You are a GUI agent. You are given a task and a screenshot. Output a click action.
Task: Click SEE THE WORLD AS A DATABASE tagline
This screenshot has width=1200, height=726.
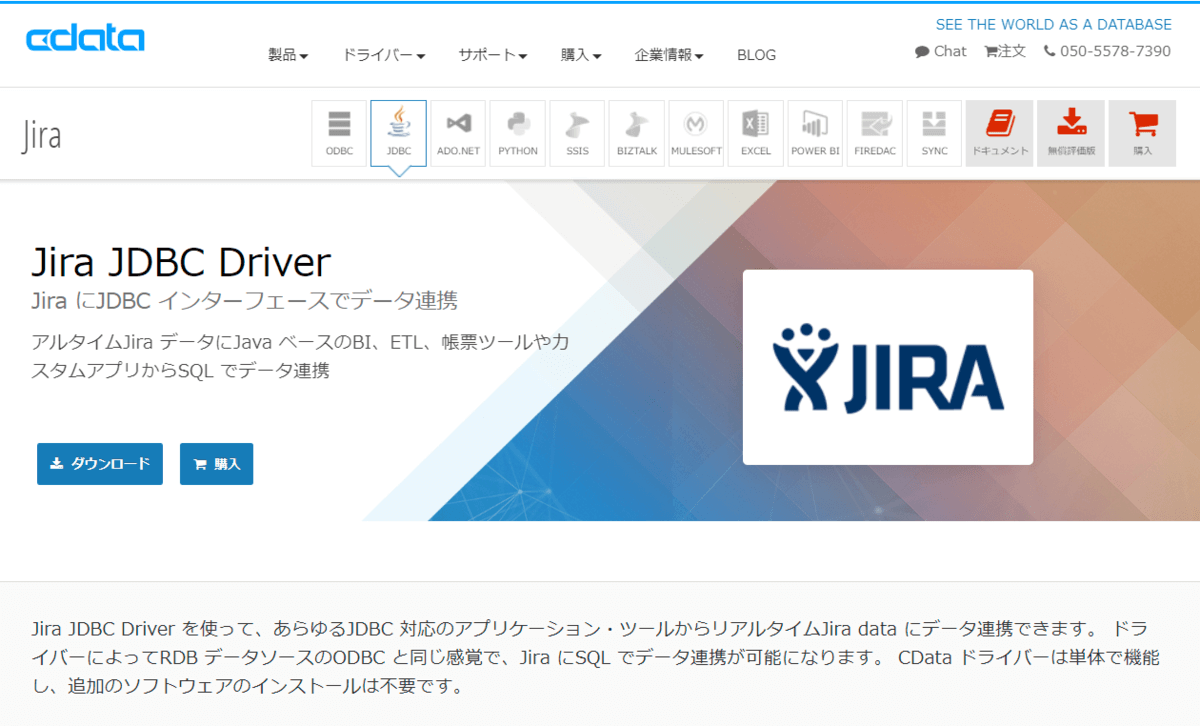1054,24
